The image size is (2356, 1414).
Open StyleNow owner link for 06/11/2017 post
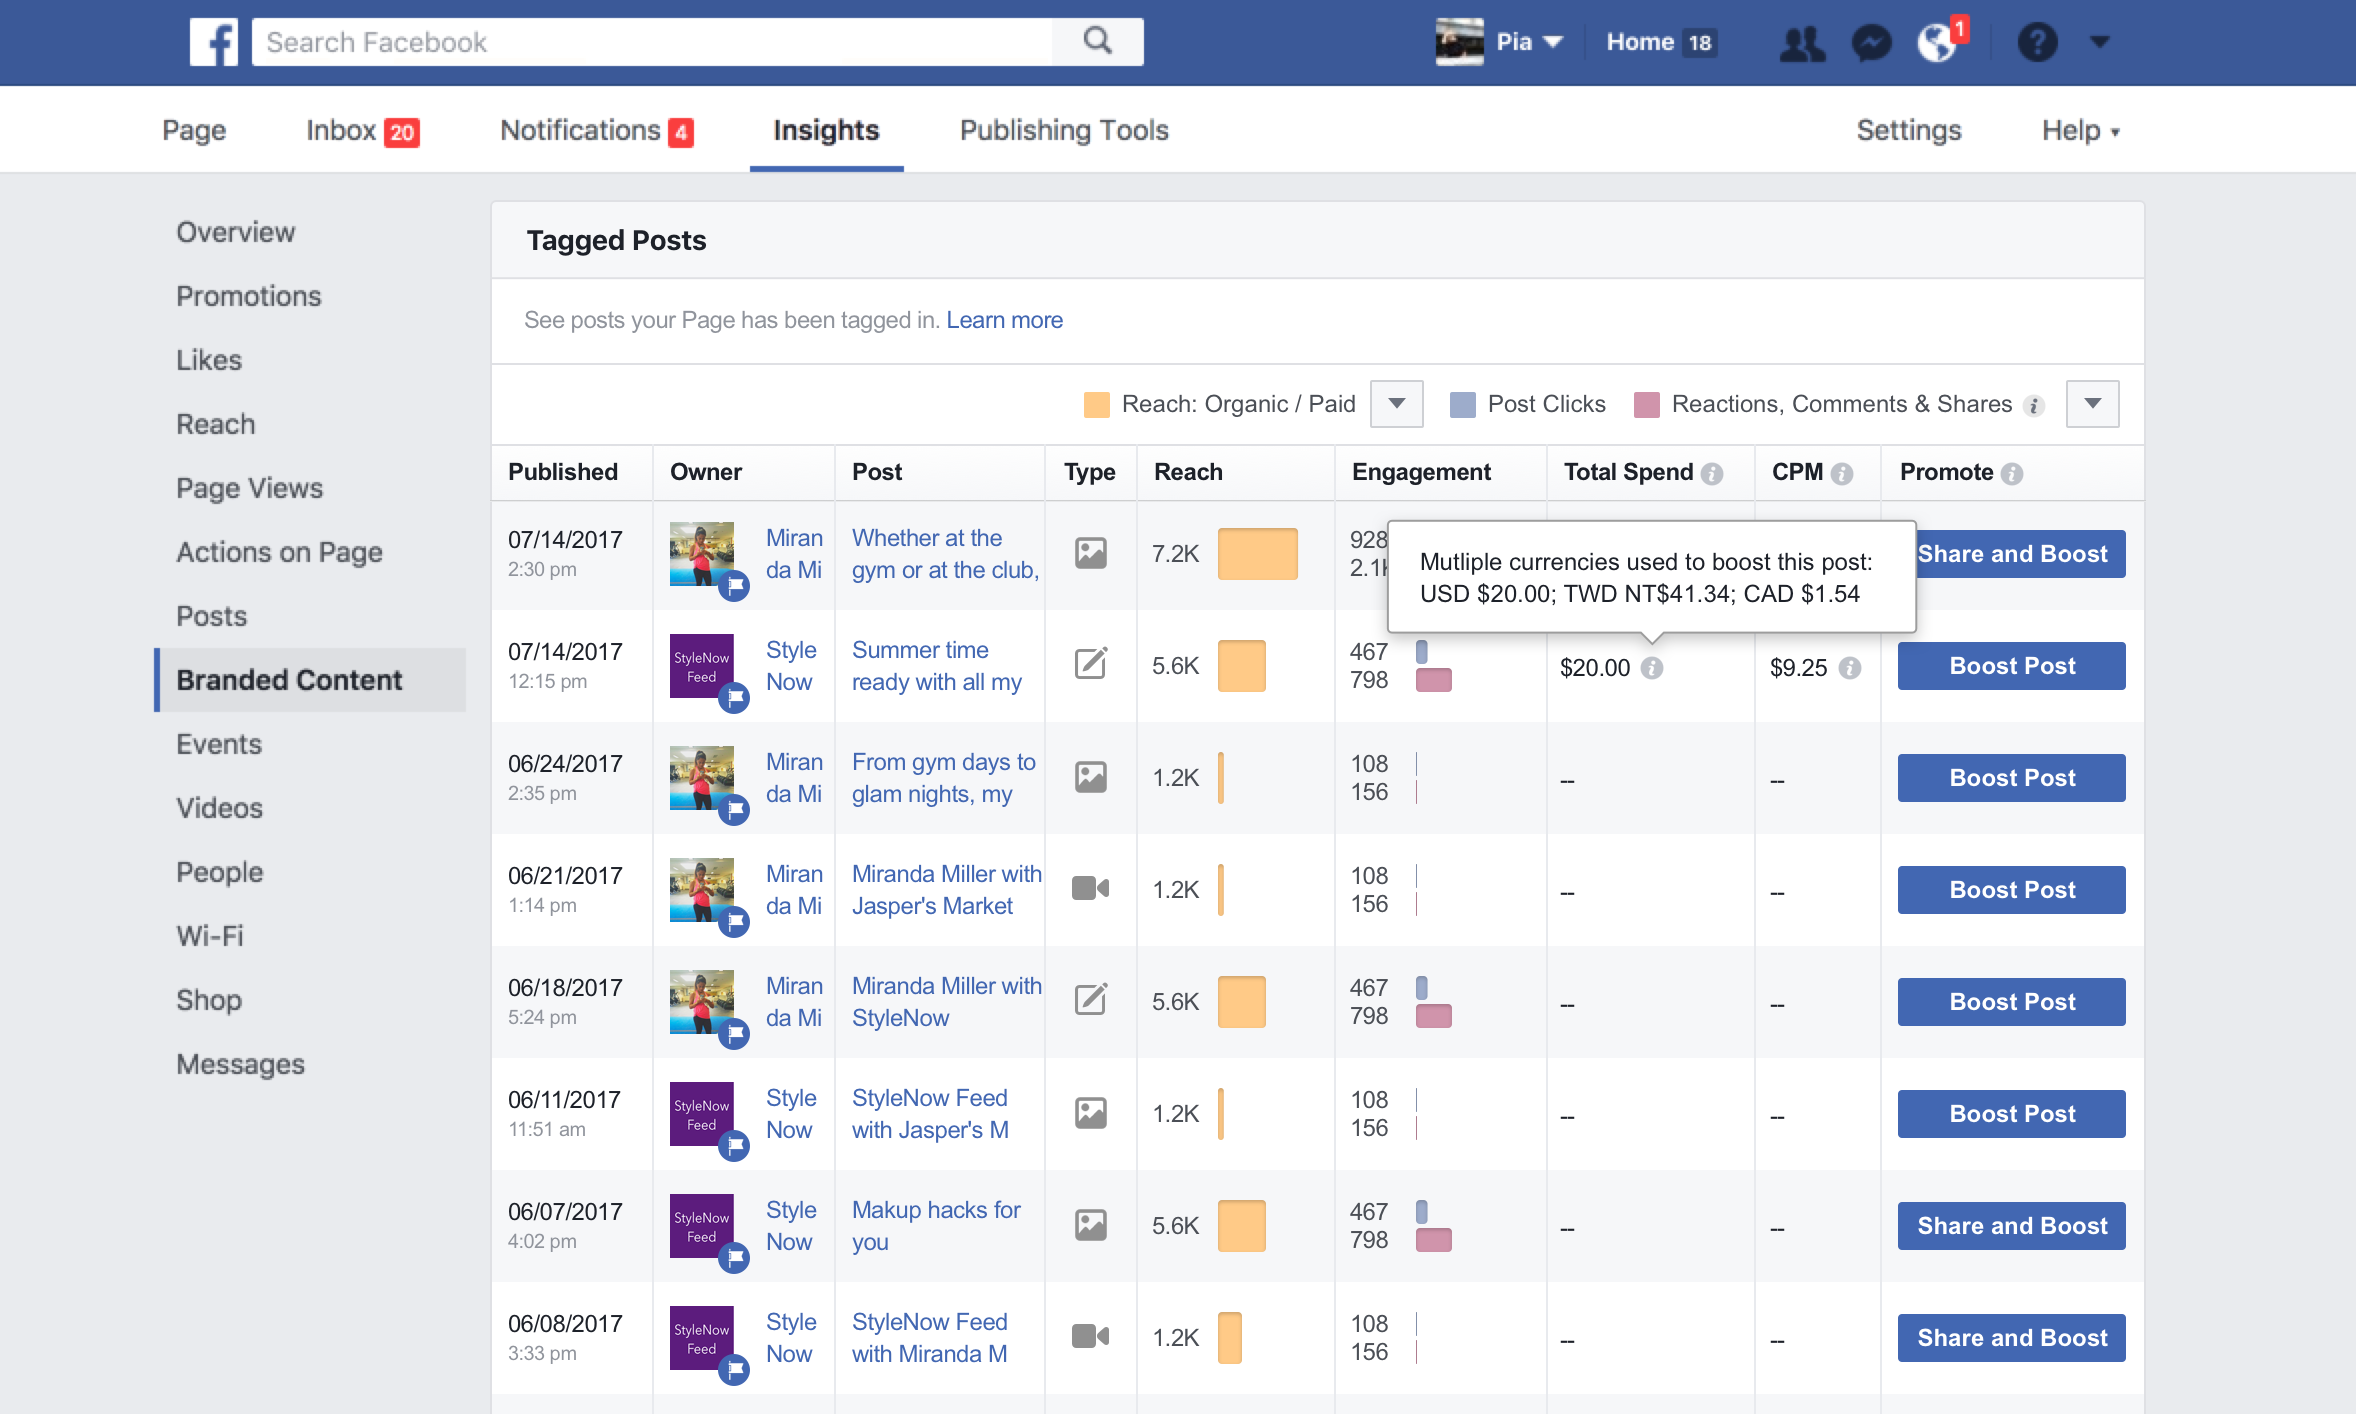pos(791,1114)
